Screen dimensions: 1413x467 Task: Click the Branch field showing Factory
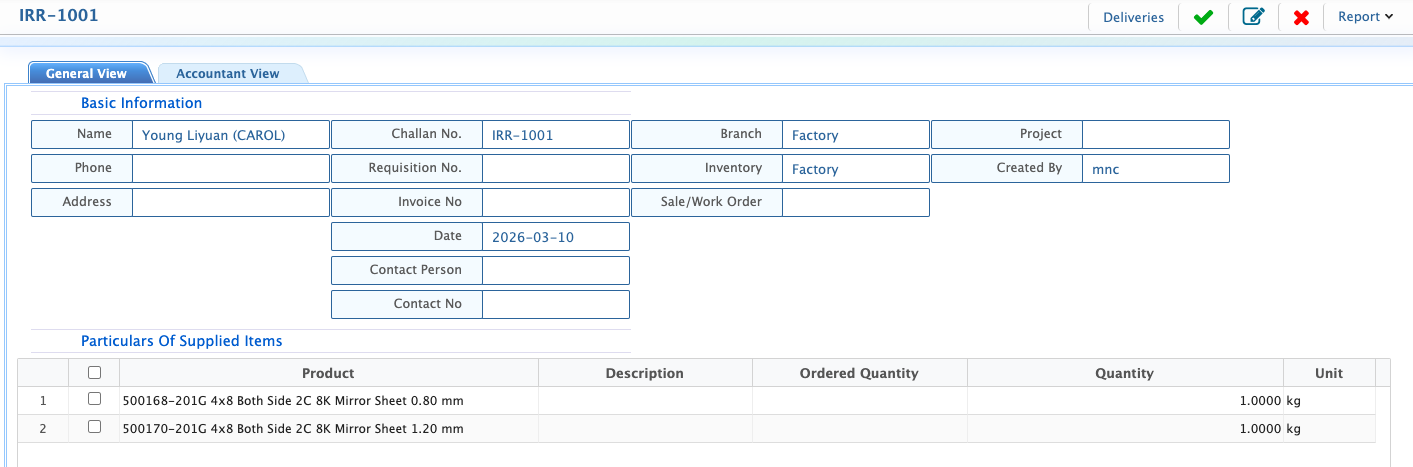pyautogui.click(x=855, y=135)
